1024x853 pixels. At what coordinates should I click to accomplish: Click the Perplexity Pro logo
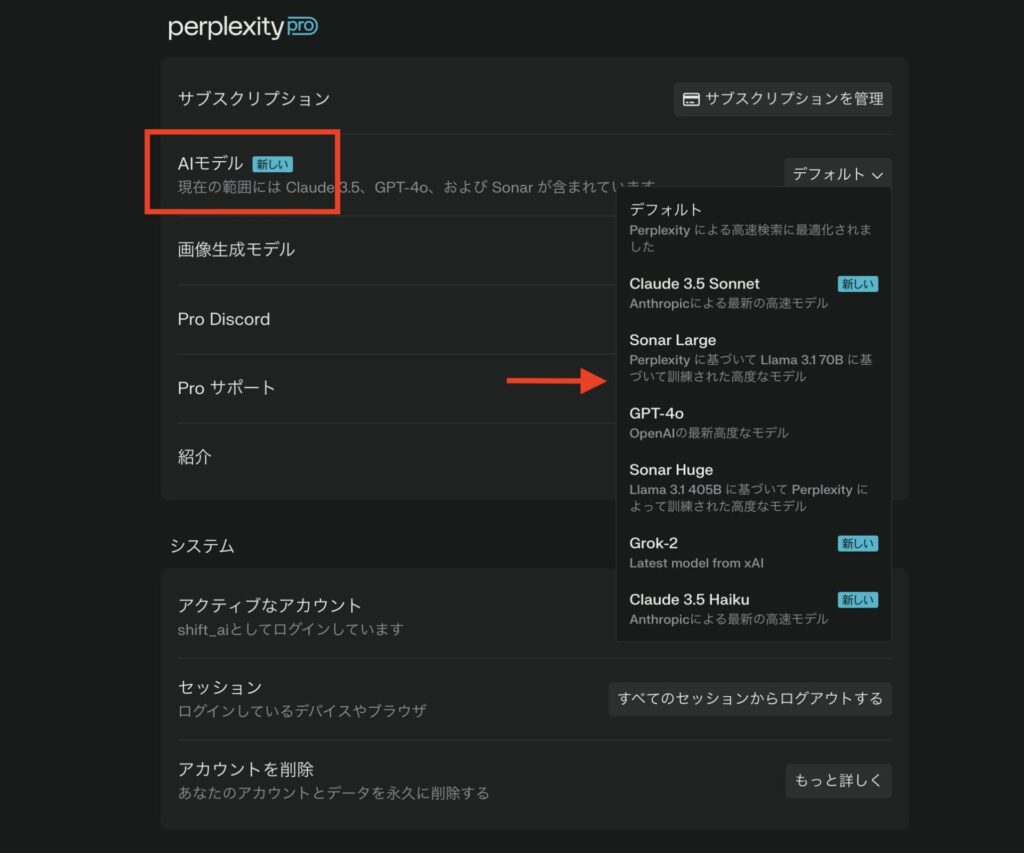pyautogui.click(x=243, y=27)
